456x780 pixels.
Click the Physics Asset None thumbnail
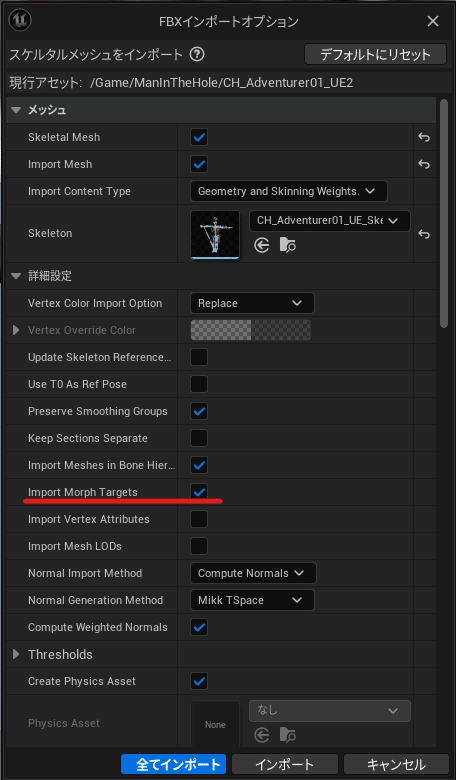(x=215, y=724)
